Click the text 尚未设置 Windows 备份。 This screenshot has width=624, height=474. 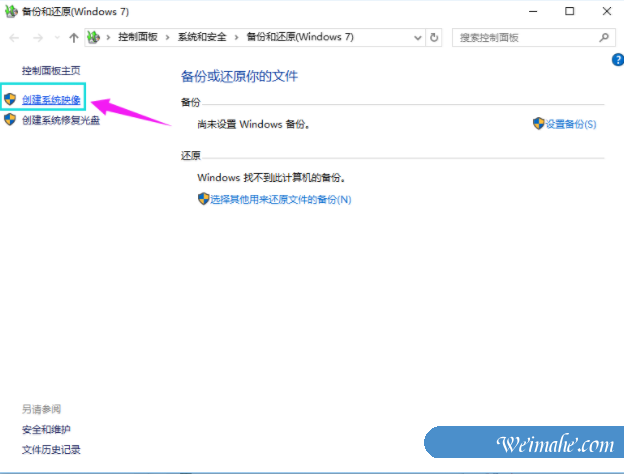pyautogui.click(x=254, y=125)
